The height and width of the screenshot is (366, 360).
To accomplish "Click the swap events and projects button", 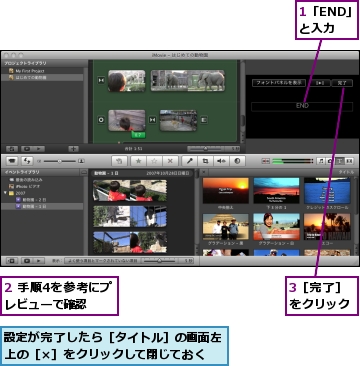I will pyautogui.click(x=27, y=161).
